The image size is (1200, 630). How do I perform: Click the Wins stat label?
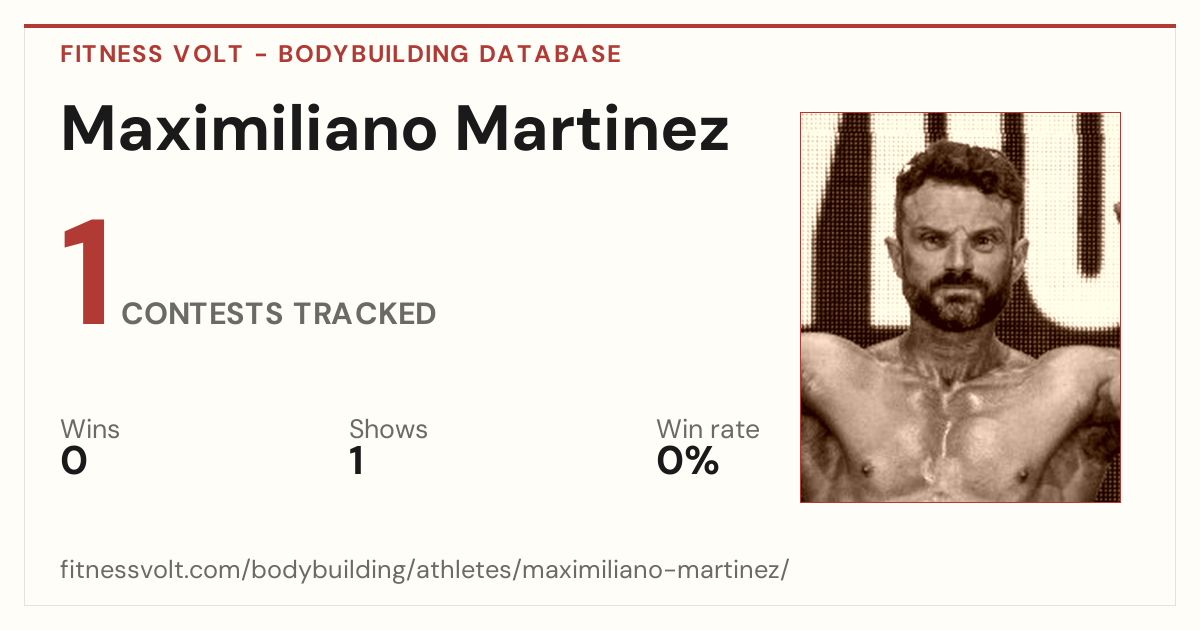pyautogui.click(x=90, y=429)
